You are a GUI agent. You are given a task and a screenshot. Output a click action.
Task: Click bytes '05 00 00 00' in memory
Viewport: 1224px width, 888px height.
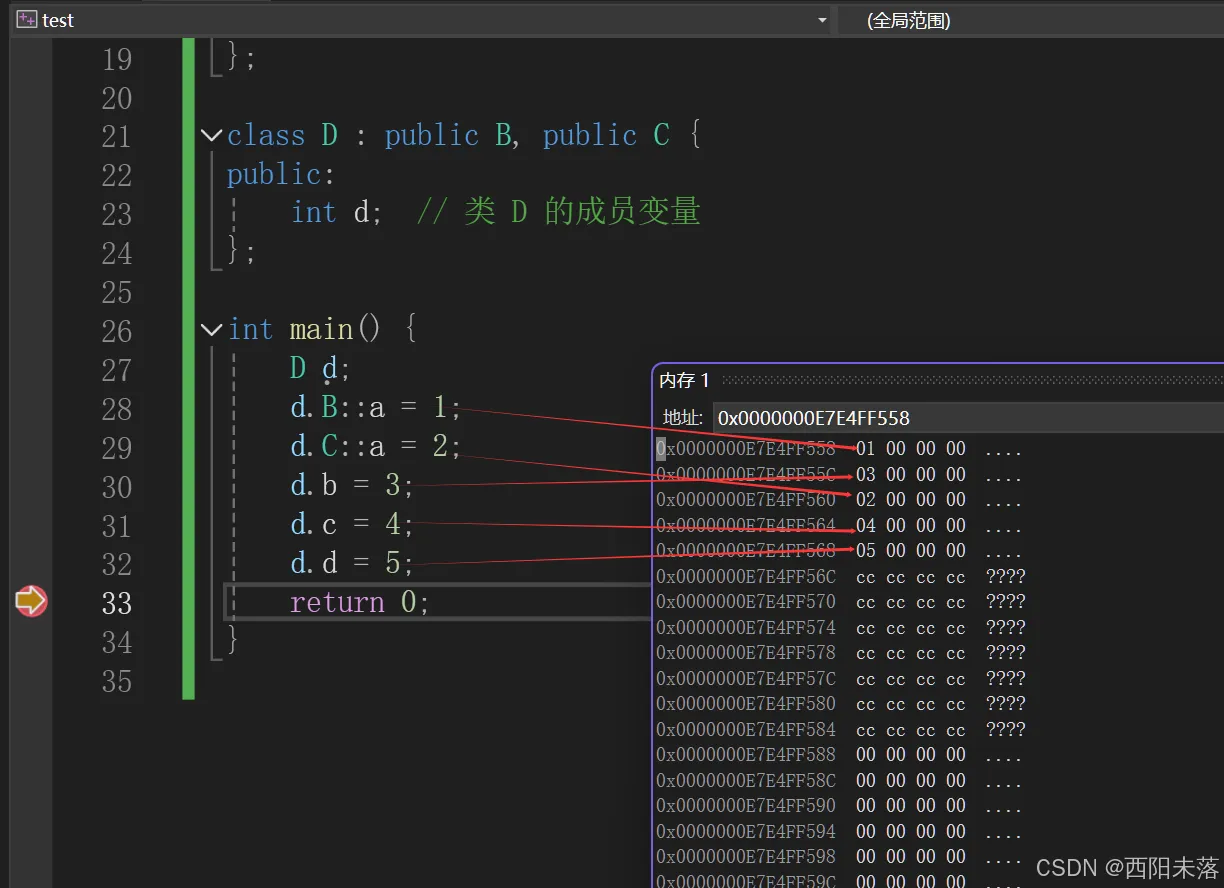pyautogui.click(x=911, y=550)
